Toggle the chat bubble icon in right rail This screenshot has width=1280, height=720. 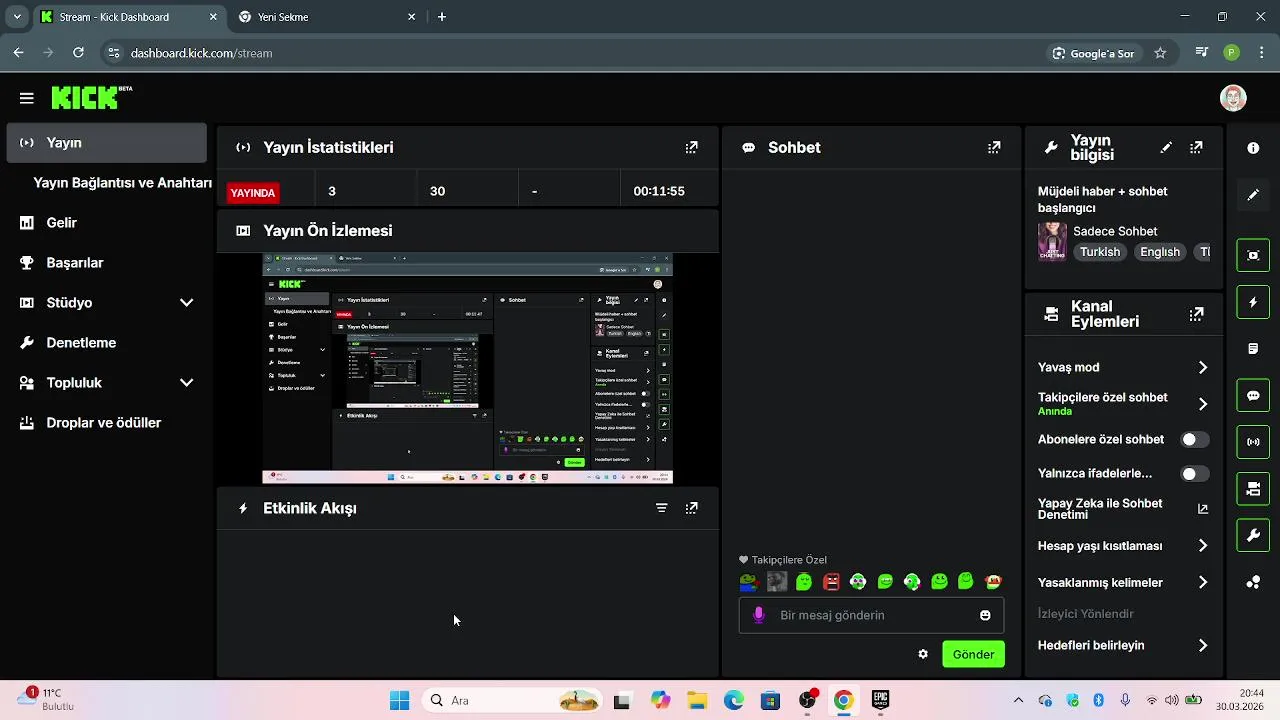(1253, 395)
